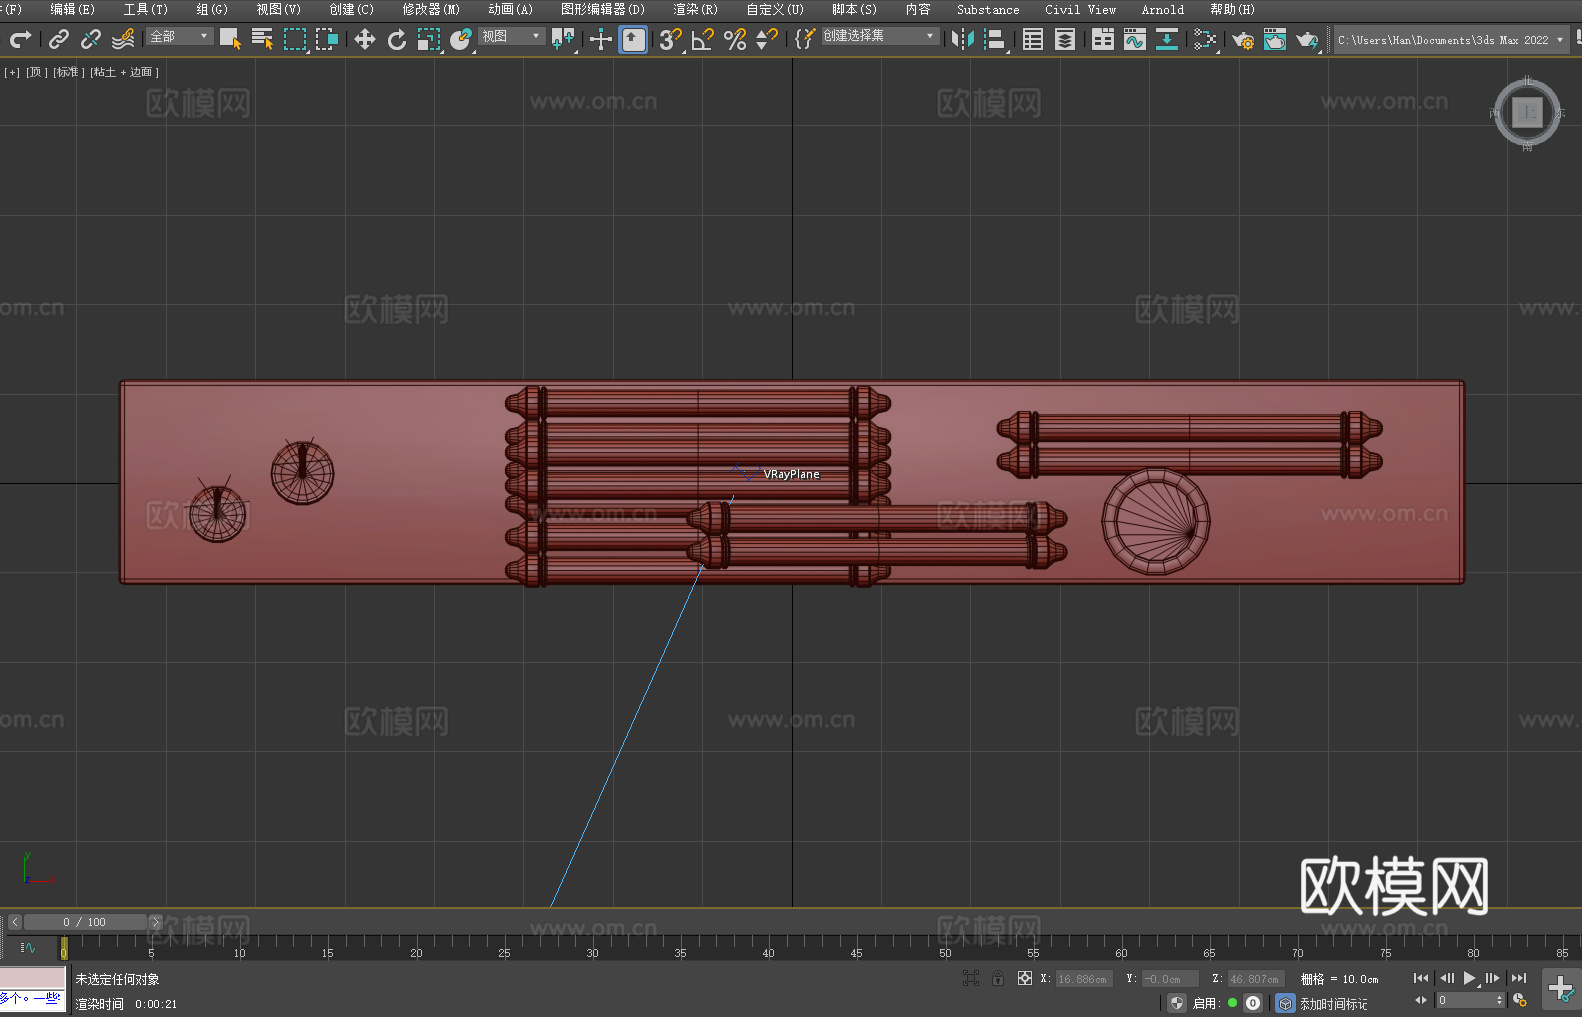Toggle the Scene Explorer icon
Image resolution: width=1582 pixels, height=1017 pixels.
[x=1033, y=39]
